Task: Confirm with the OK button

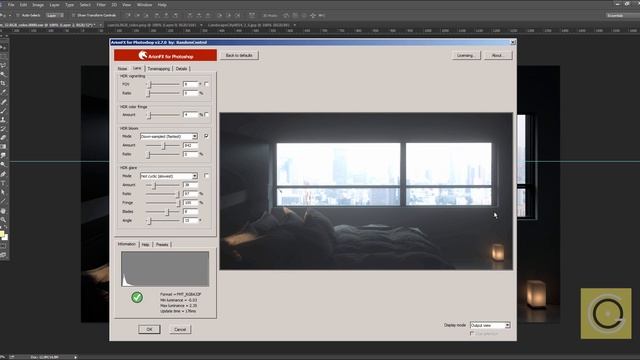Action: click(x=149, y=329)
